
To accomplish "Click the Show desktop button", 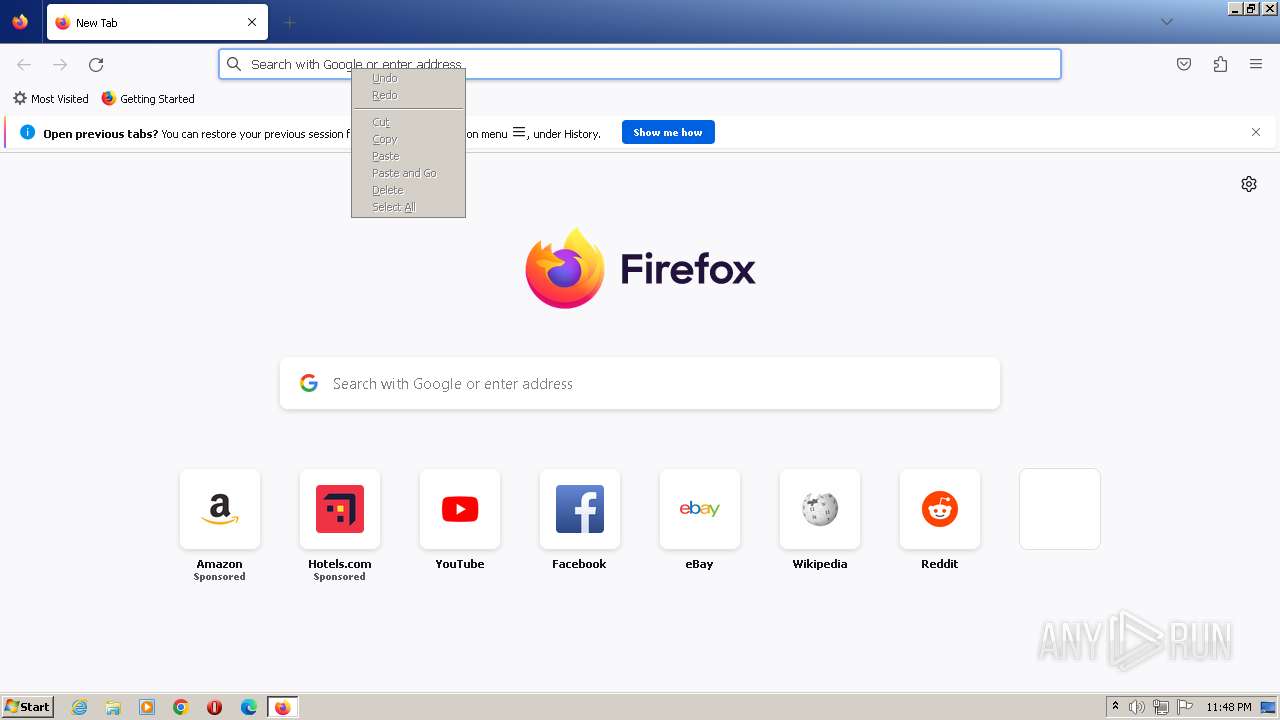I will coord(1269,707).
